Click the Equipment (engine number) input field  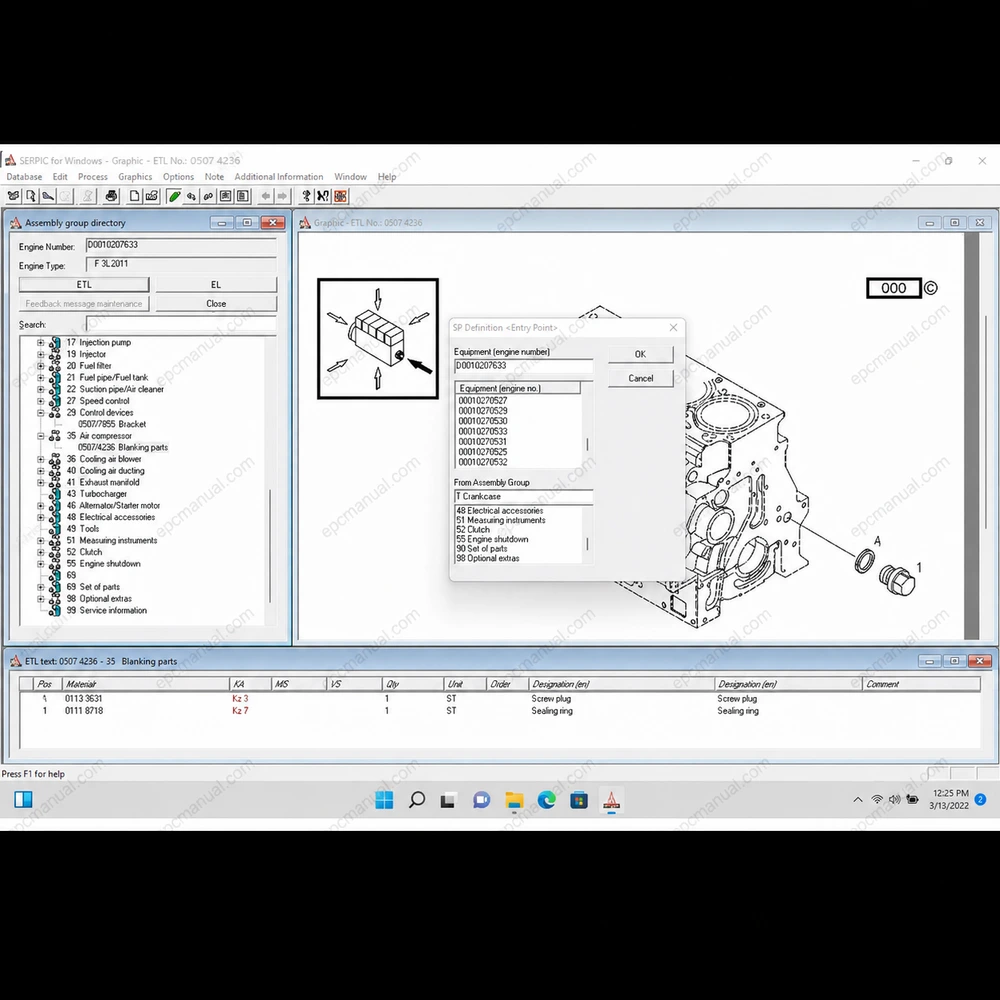[524, 366]
